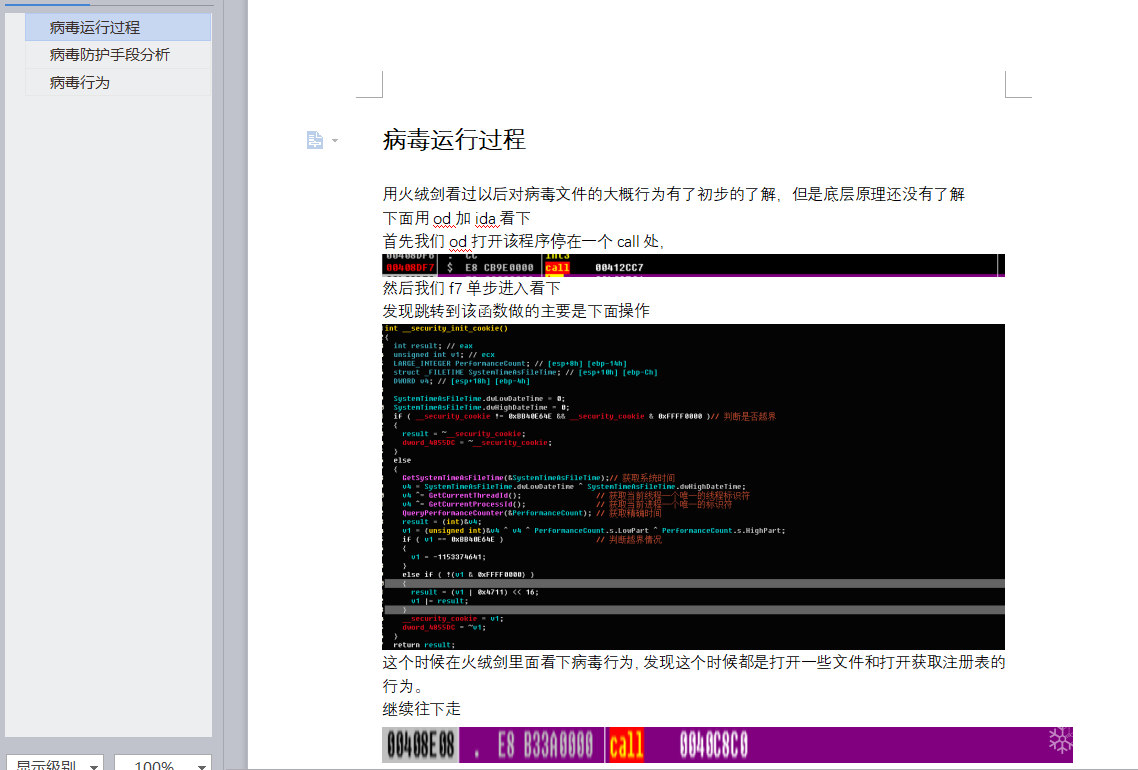1138x770 pixels.
Task: Select the __security_init_cookie code screenshot
Action: [x=693, y=487]
